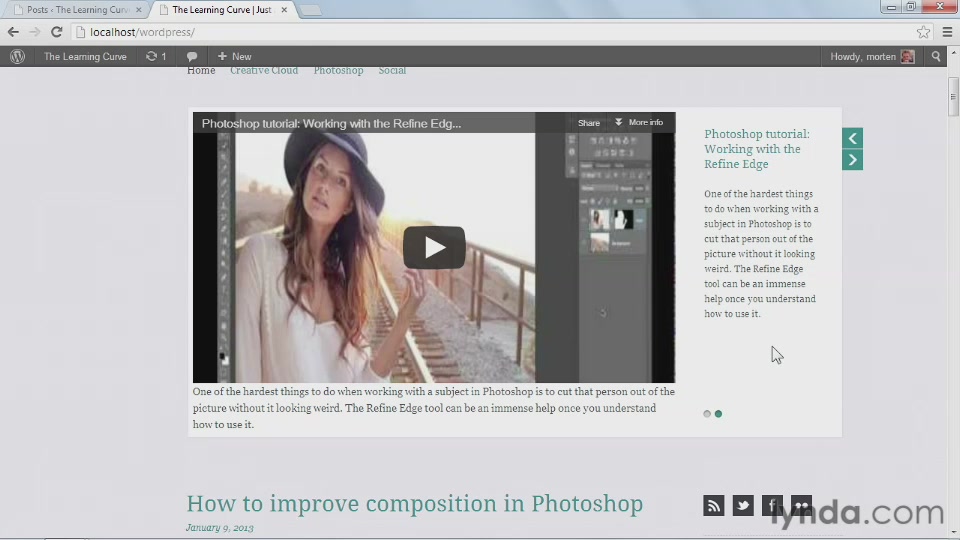Image resolution: width=960 pixels, height=540 pixels.
Task: Open updates icon showing 1
Action: [x=156, y=56]
